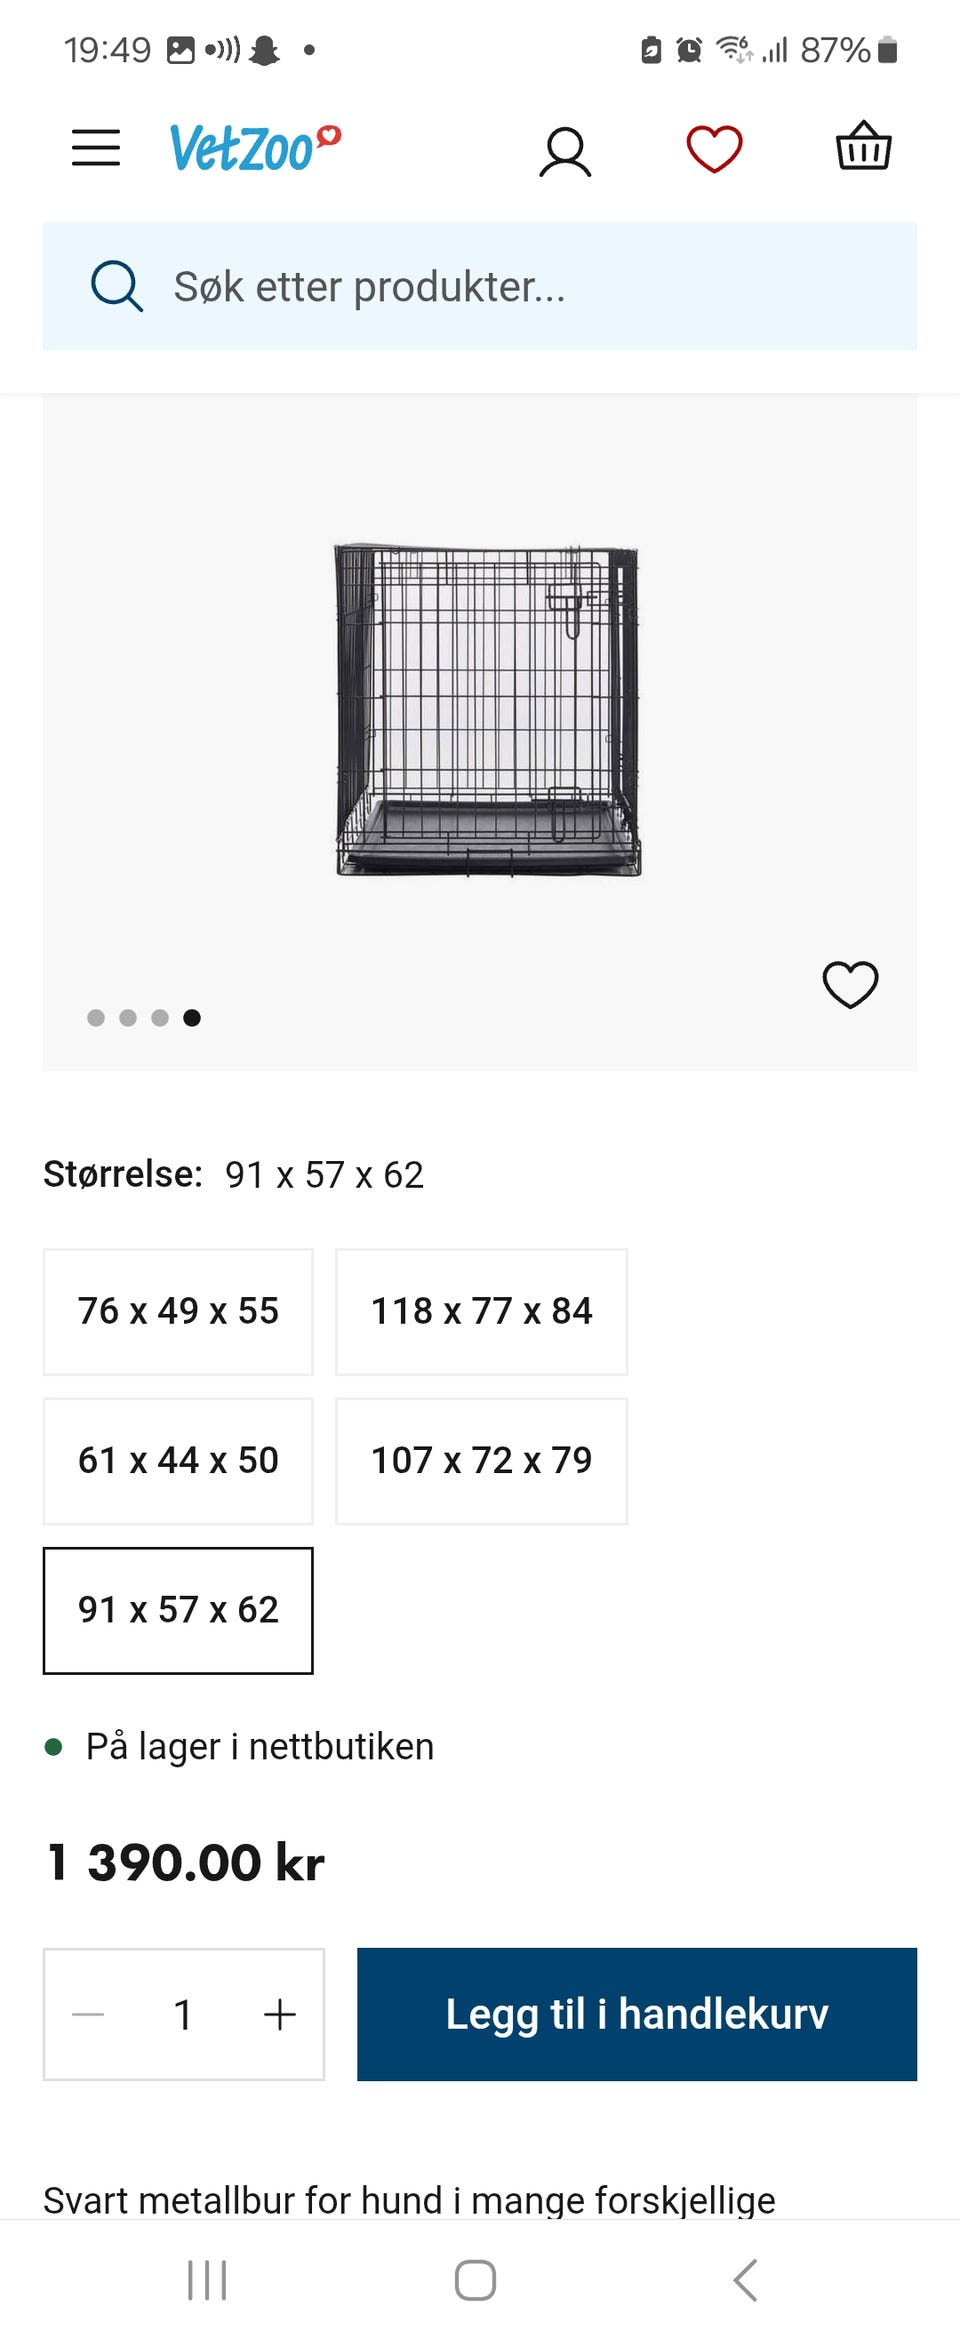Viewport: 960px width, 2347px height.
Task: Jump to first product image dot
Action: click(96, 1018)
